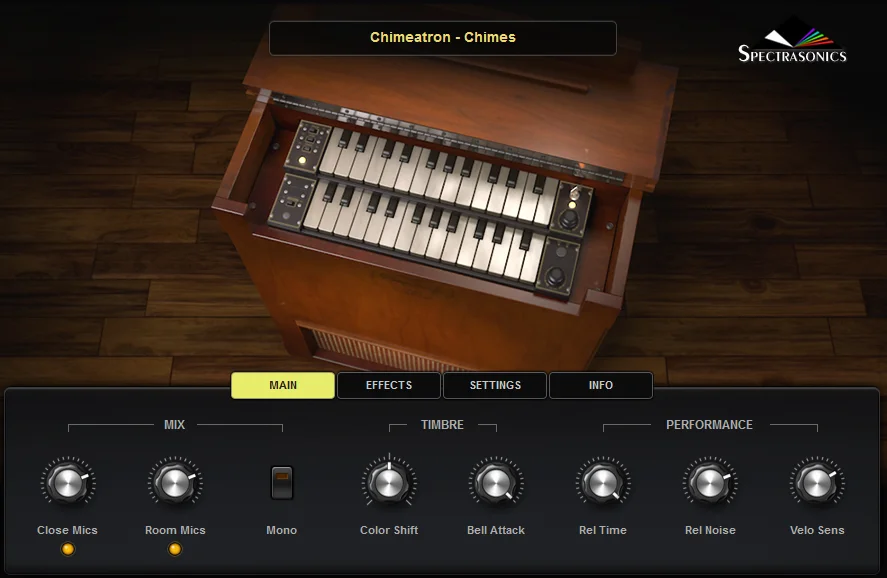Click the Spectrasonics logo
Viewport: 887px width, 578px height.
(x=792, y=41)
